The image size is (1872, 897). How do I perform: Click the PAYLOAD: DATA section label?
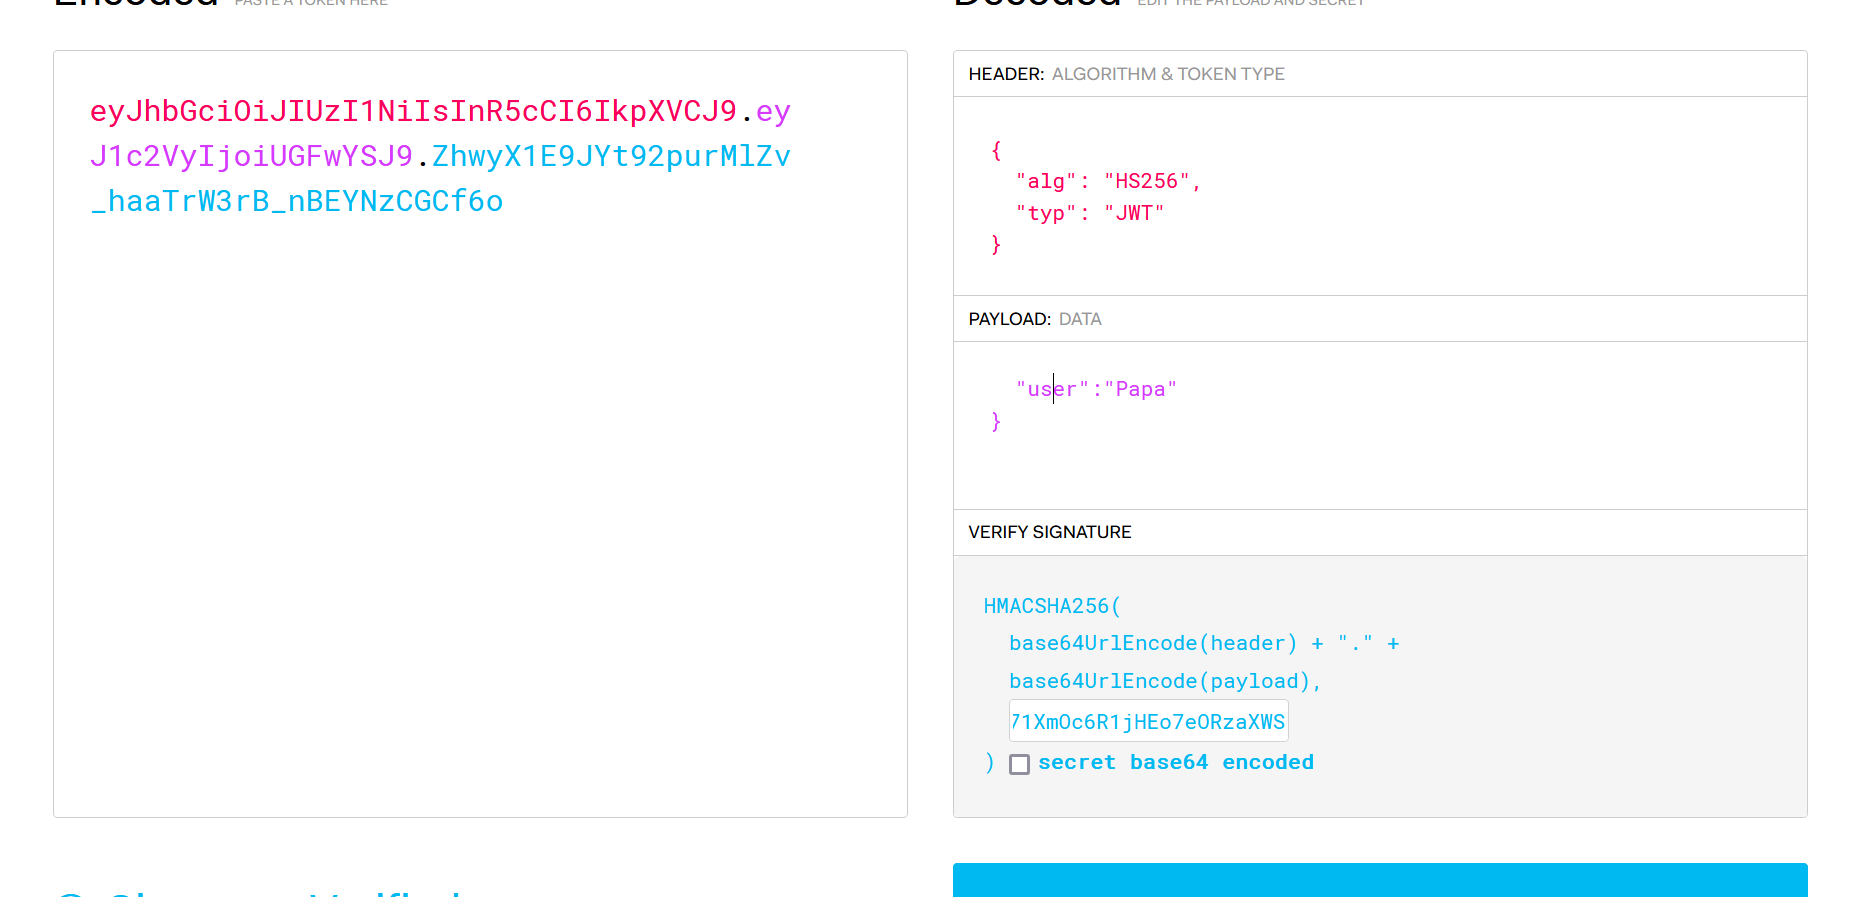click(1034, 319)
